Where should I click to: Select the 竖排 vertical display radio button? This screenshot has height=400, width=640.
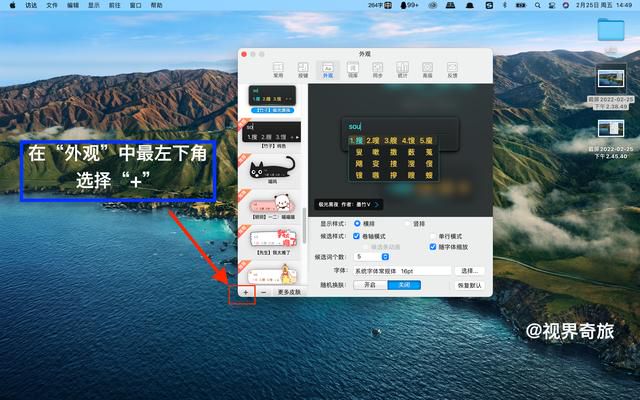pos(407,224)
